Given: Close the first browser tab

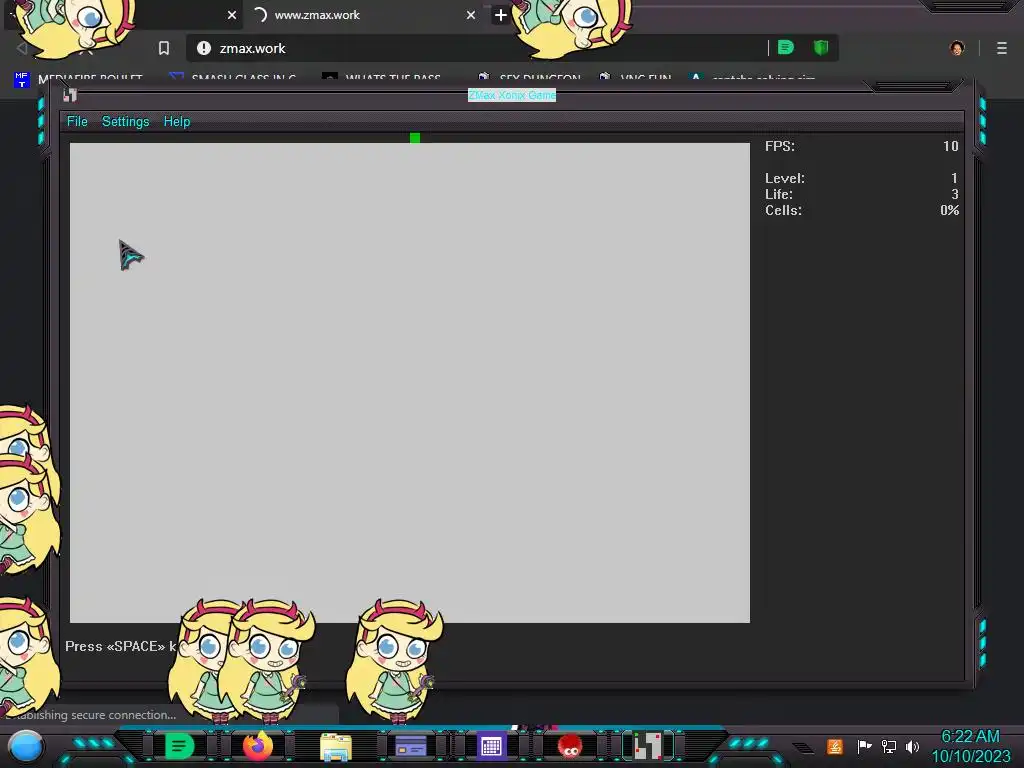Looking at the screenshot, I should [232, 15].
